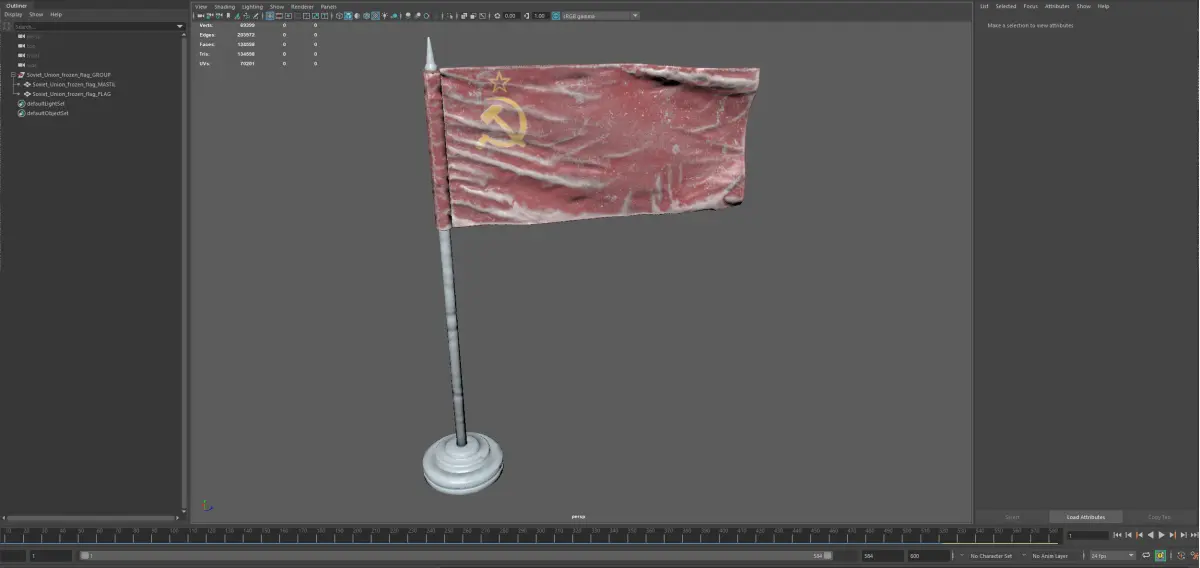Click the smooth shade all cube icon

[348, 16]
